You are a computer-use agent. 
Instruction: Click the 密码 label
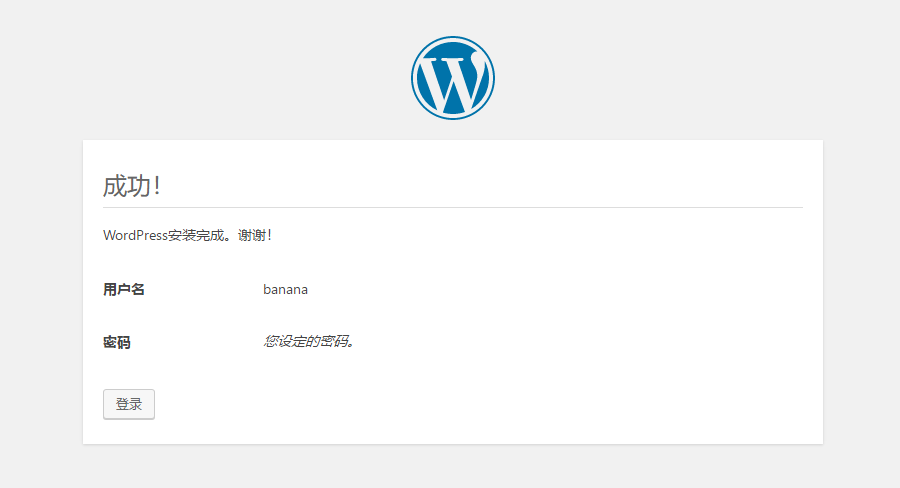[117, 342]
